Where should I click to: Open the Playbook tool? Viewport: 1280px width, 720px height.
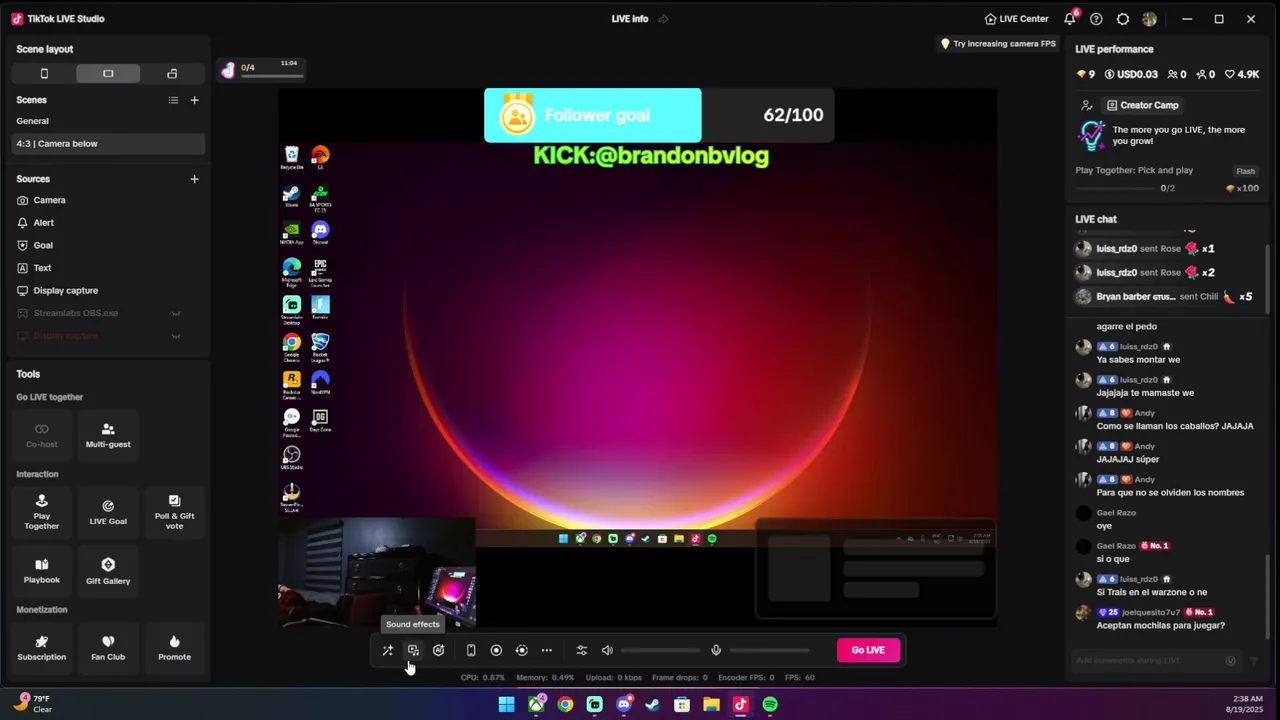click(x=42, y=571)
